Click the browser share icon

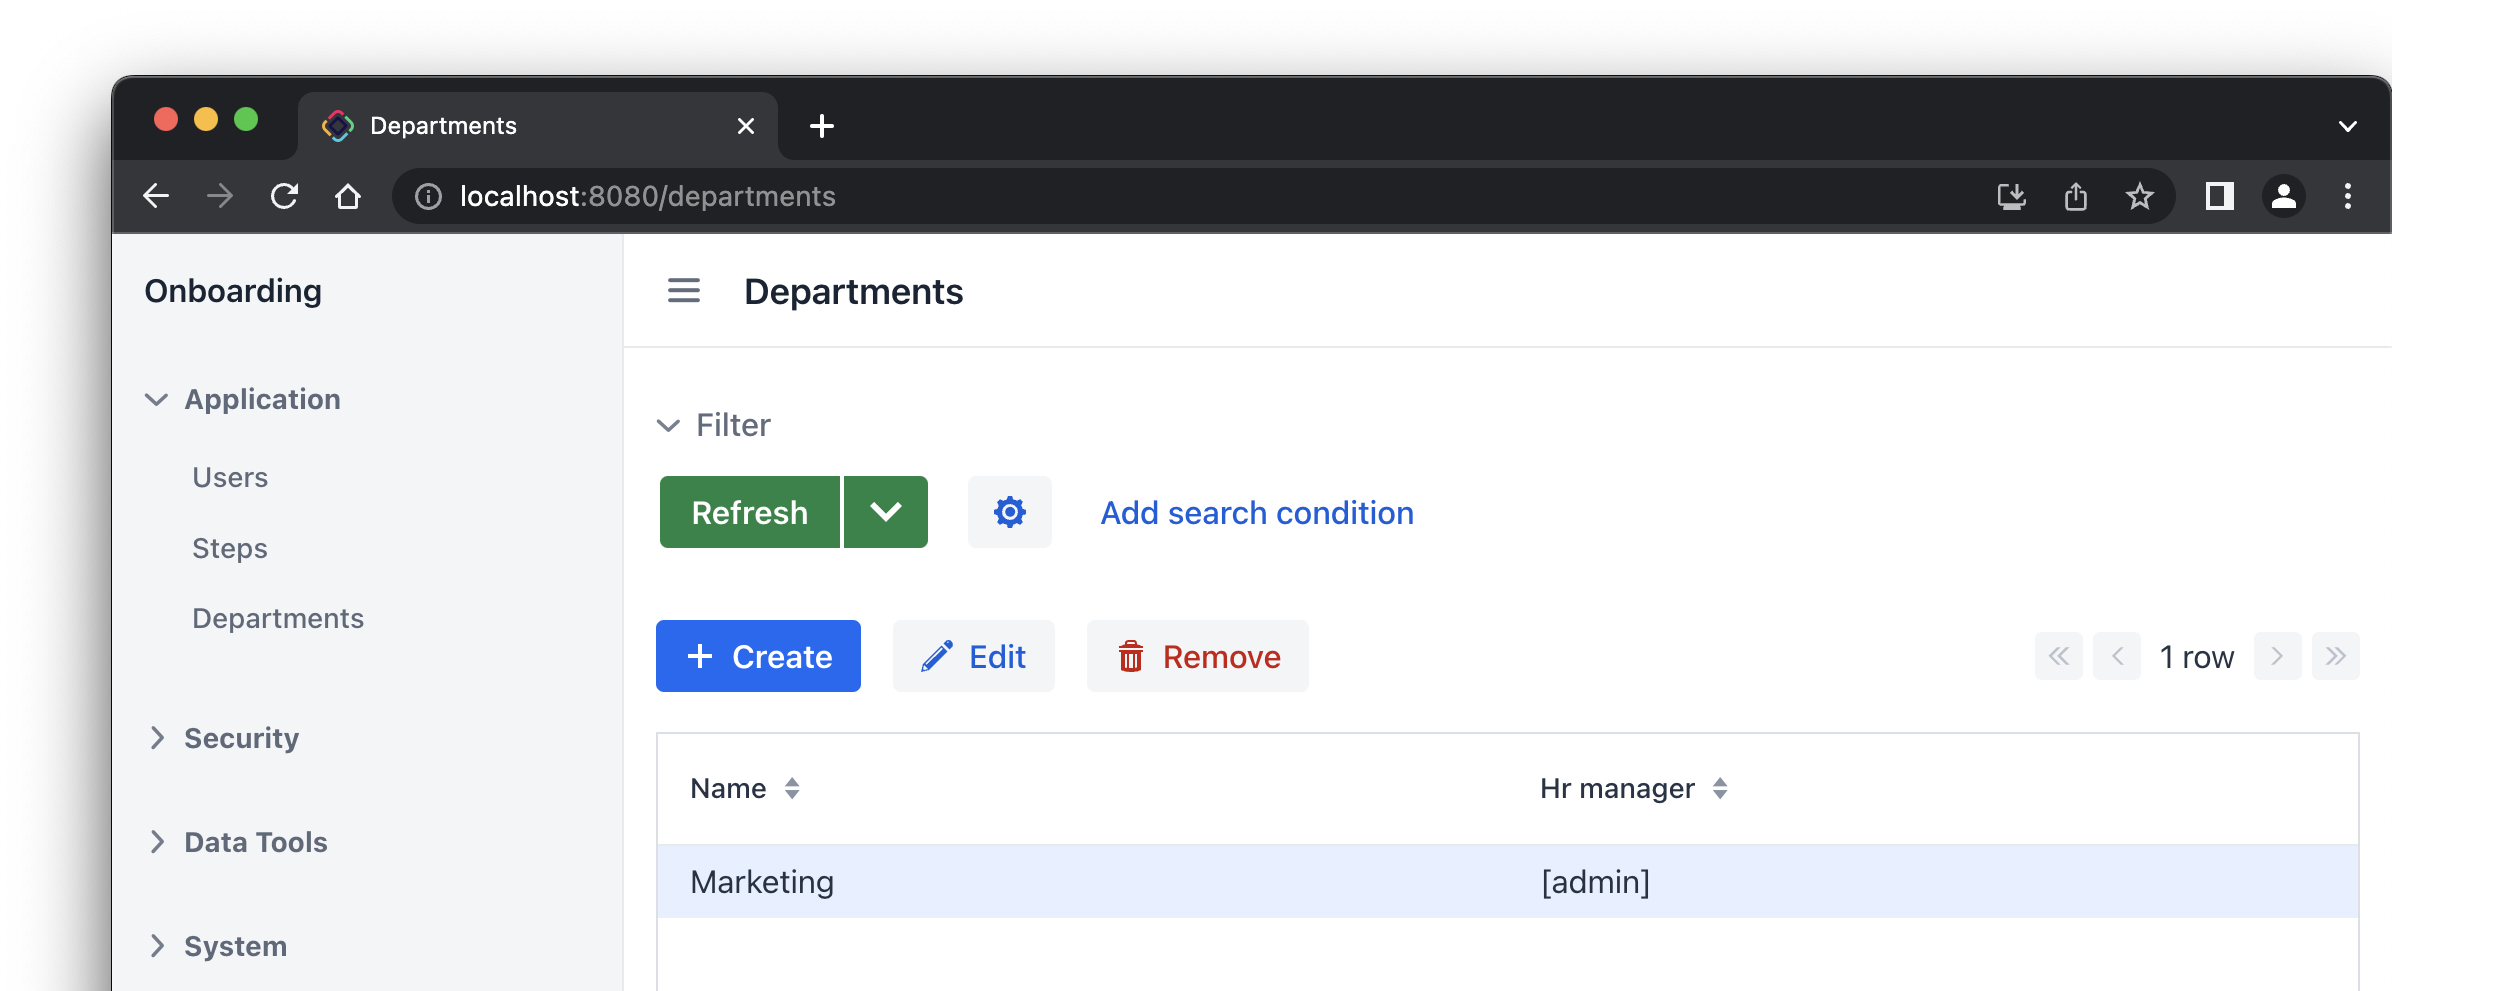point(2076,196)
